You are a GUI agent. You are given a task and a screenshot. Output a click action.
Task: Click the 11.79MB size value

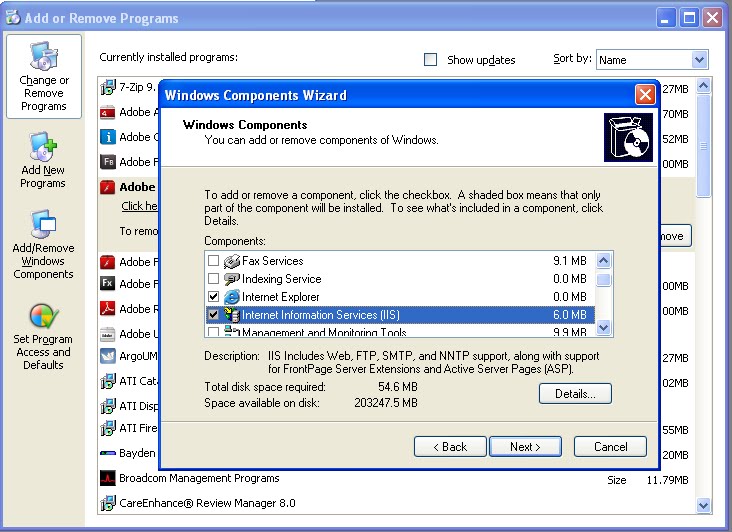click(668, 480)
